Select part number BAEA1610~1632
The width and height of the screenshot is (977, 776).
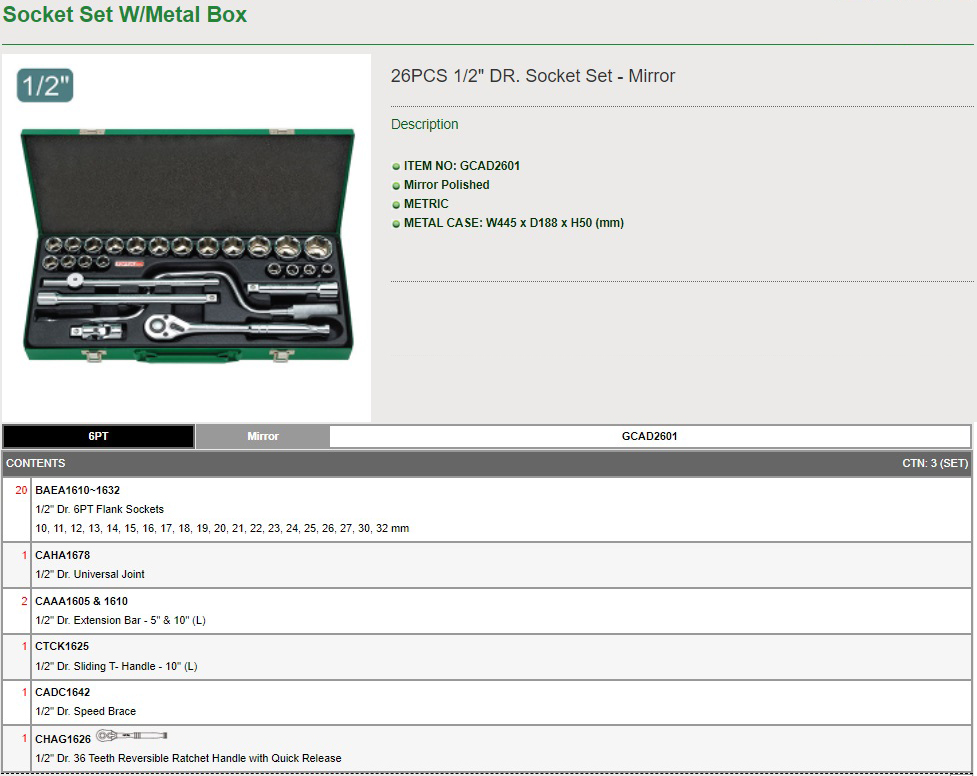(x=77, y=490)
